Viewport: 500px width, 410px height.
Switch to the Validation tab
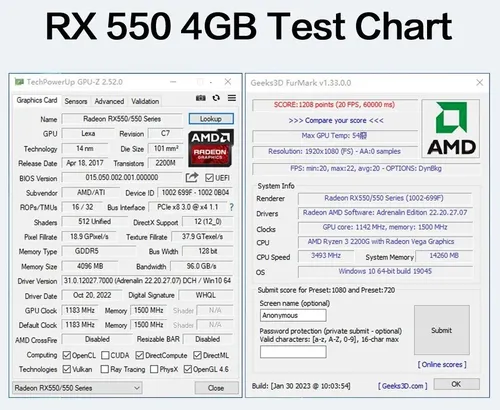[x=145, y=101]
